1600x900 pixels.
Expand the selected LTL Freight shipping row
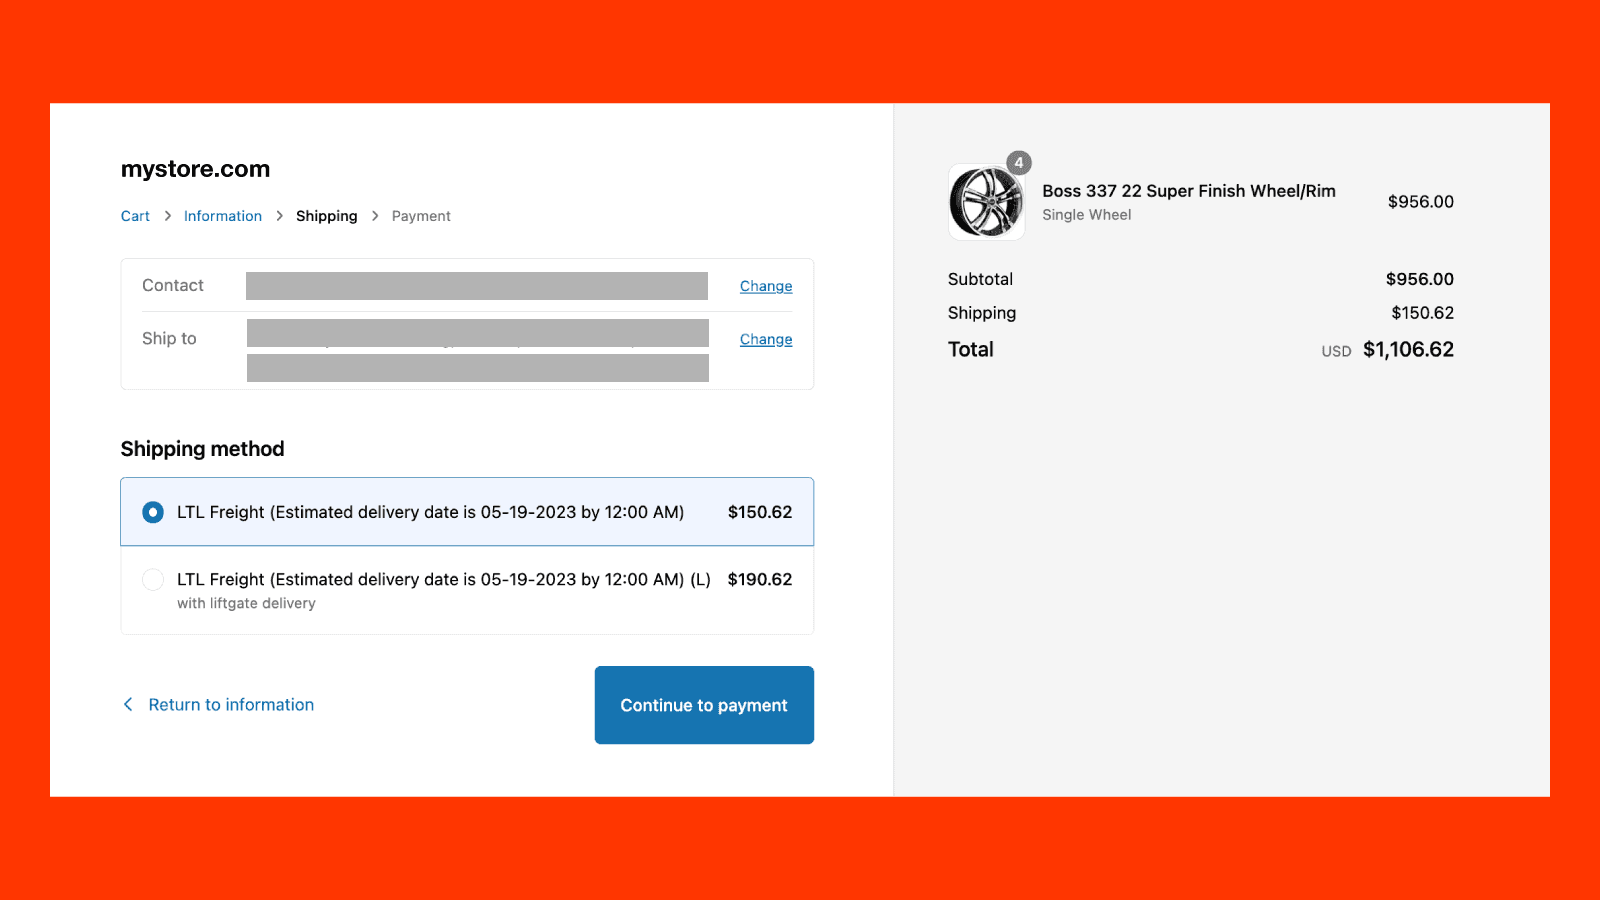click(x=466, y=512)
